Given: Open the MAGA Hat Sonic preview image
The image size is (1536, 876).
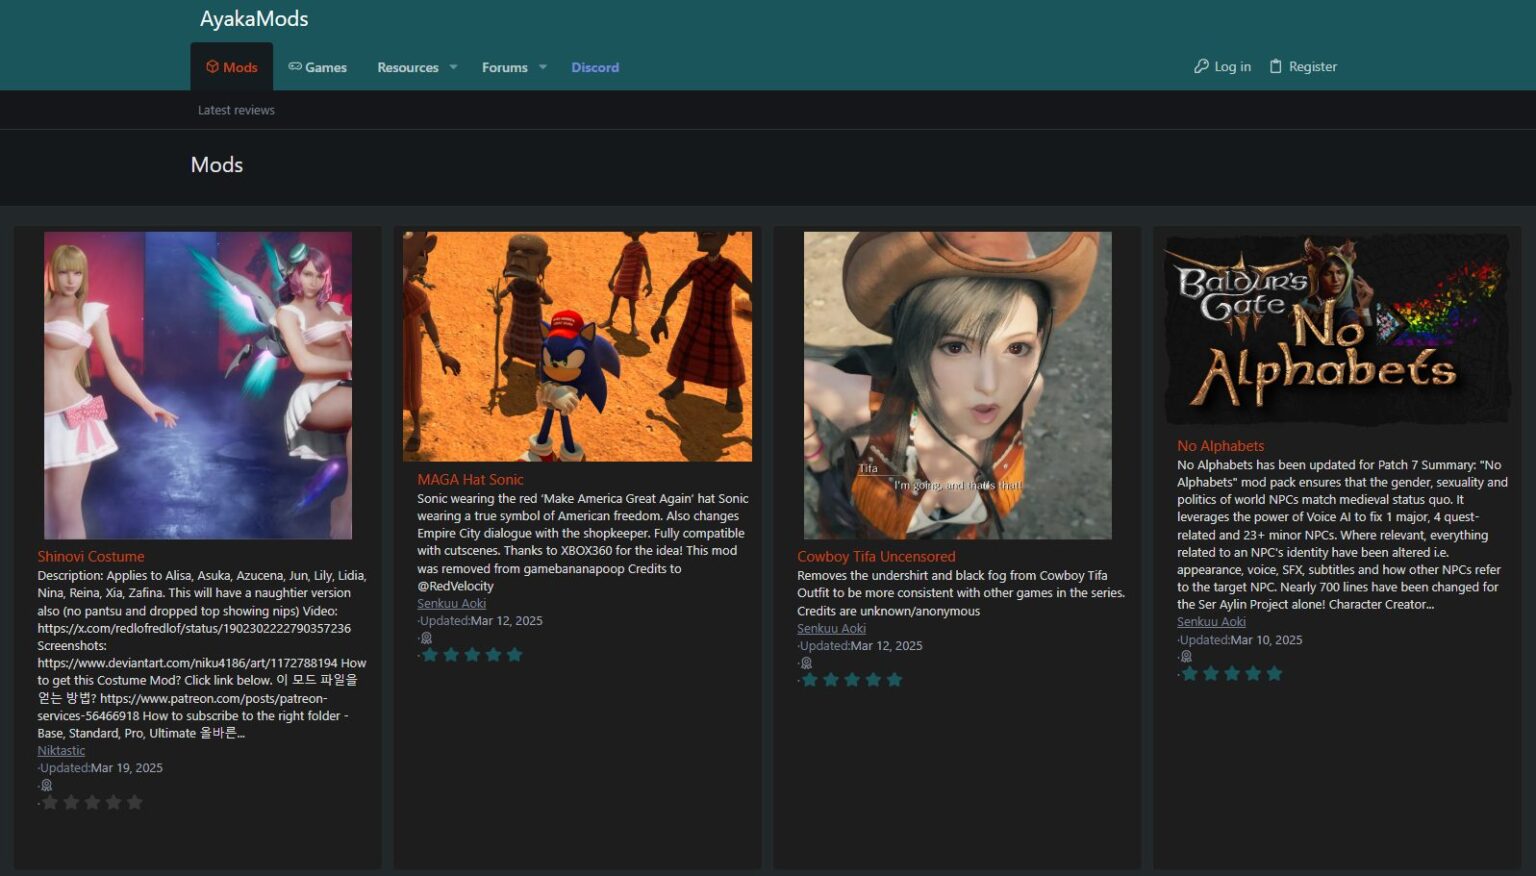Looking at the screenshot, I should coord(577,344).
